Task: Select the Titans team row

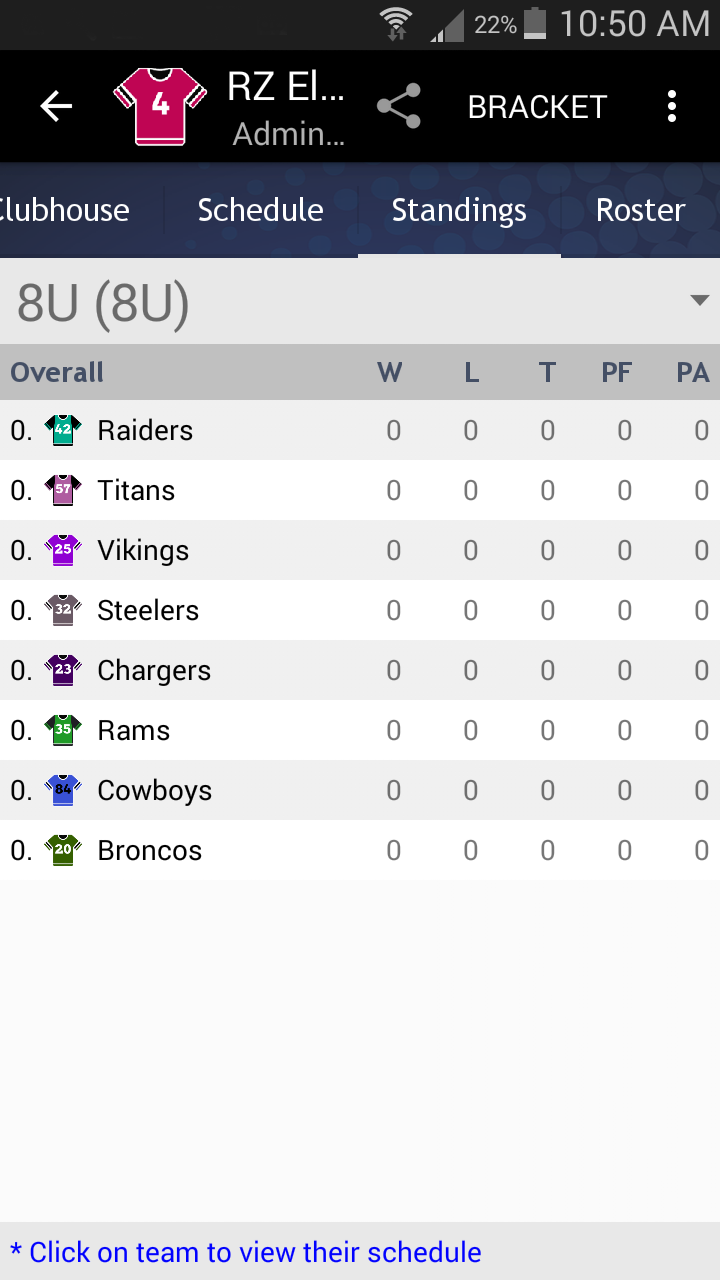Action: tap(360, 490)
